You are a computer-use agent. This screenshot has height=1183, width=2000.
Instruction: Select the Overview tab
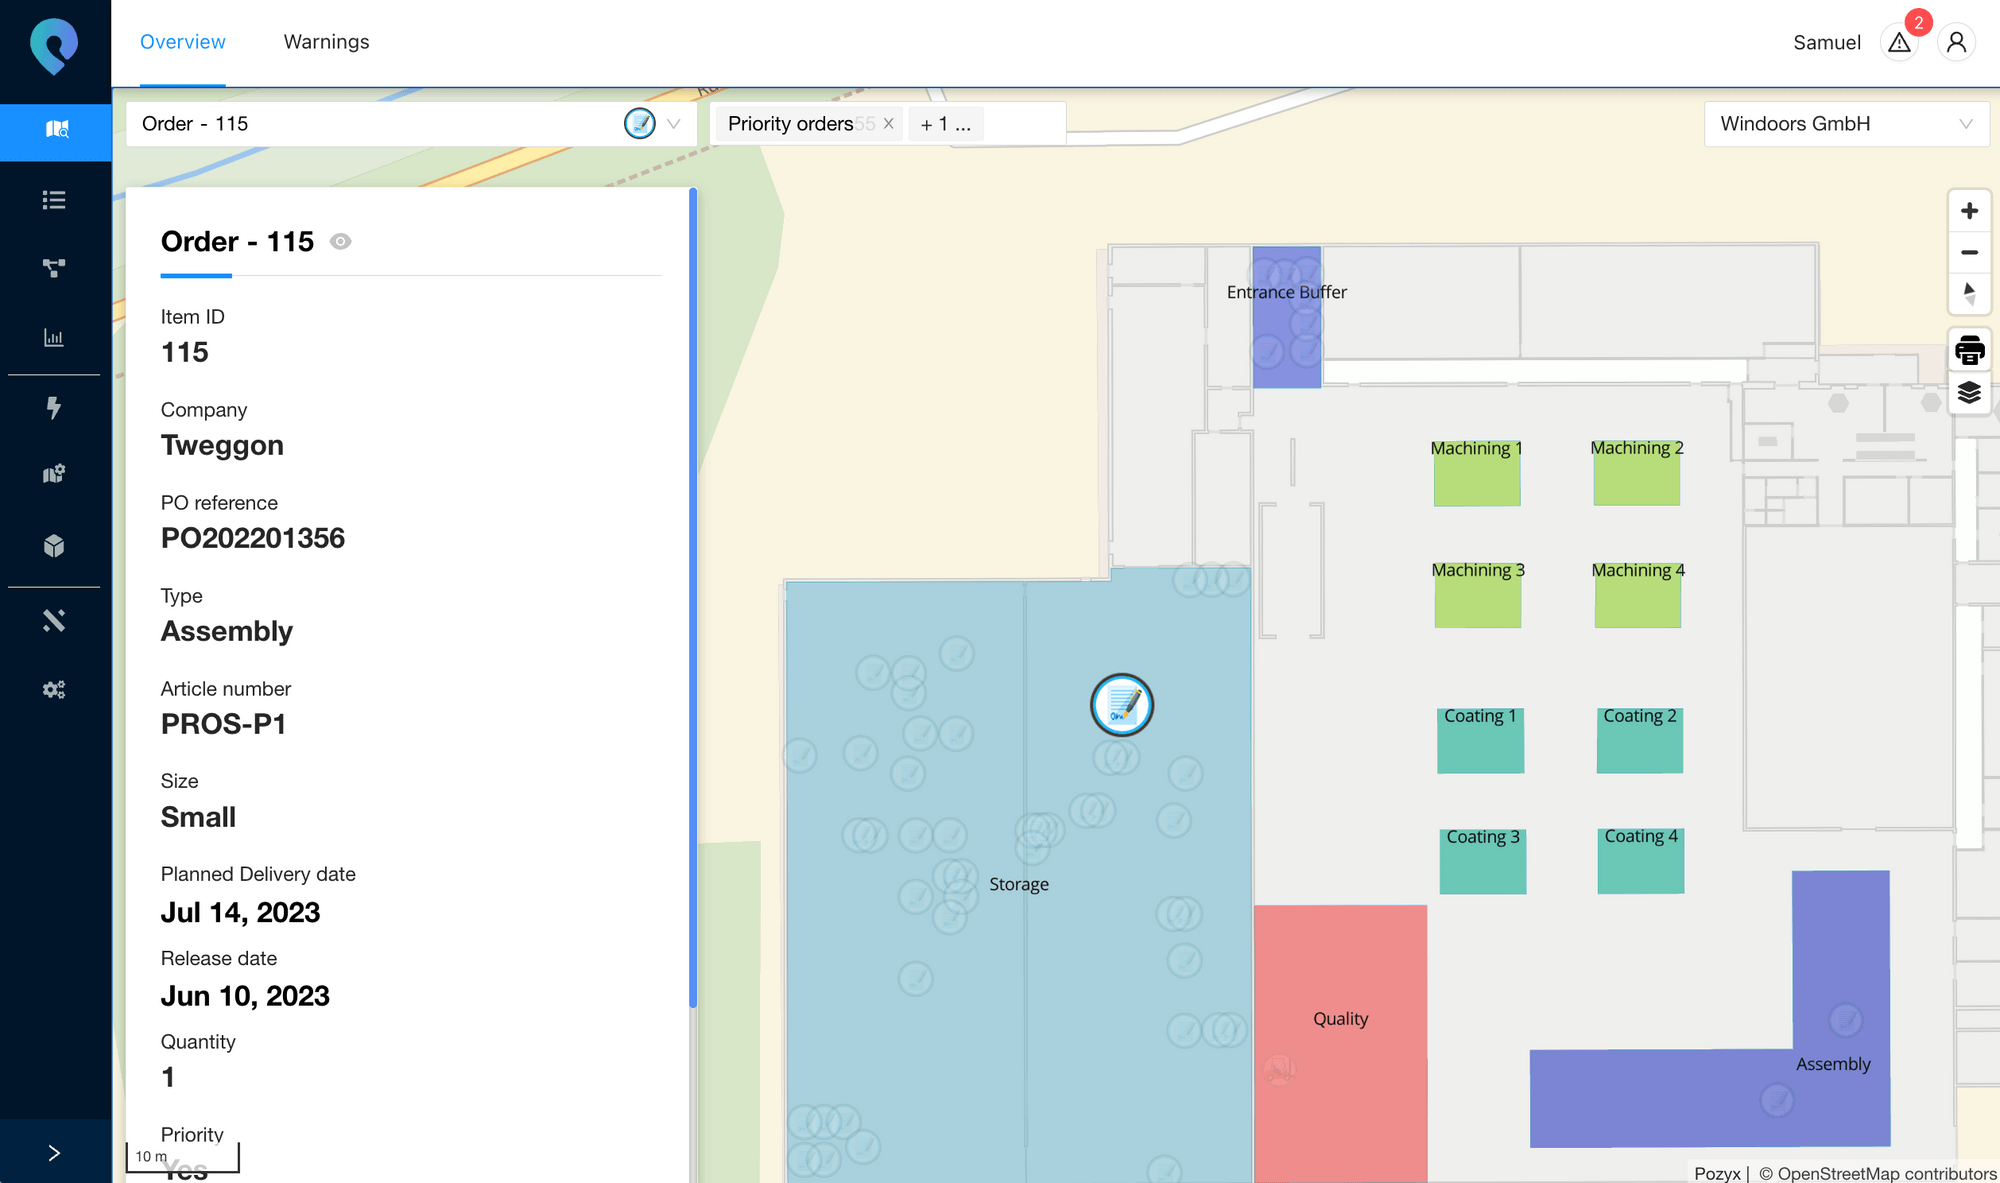point(182,42)
